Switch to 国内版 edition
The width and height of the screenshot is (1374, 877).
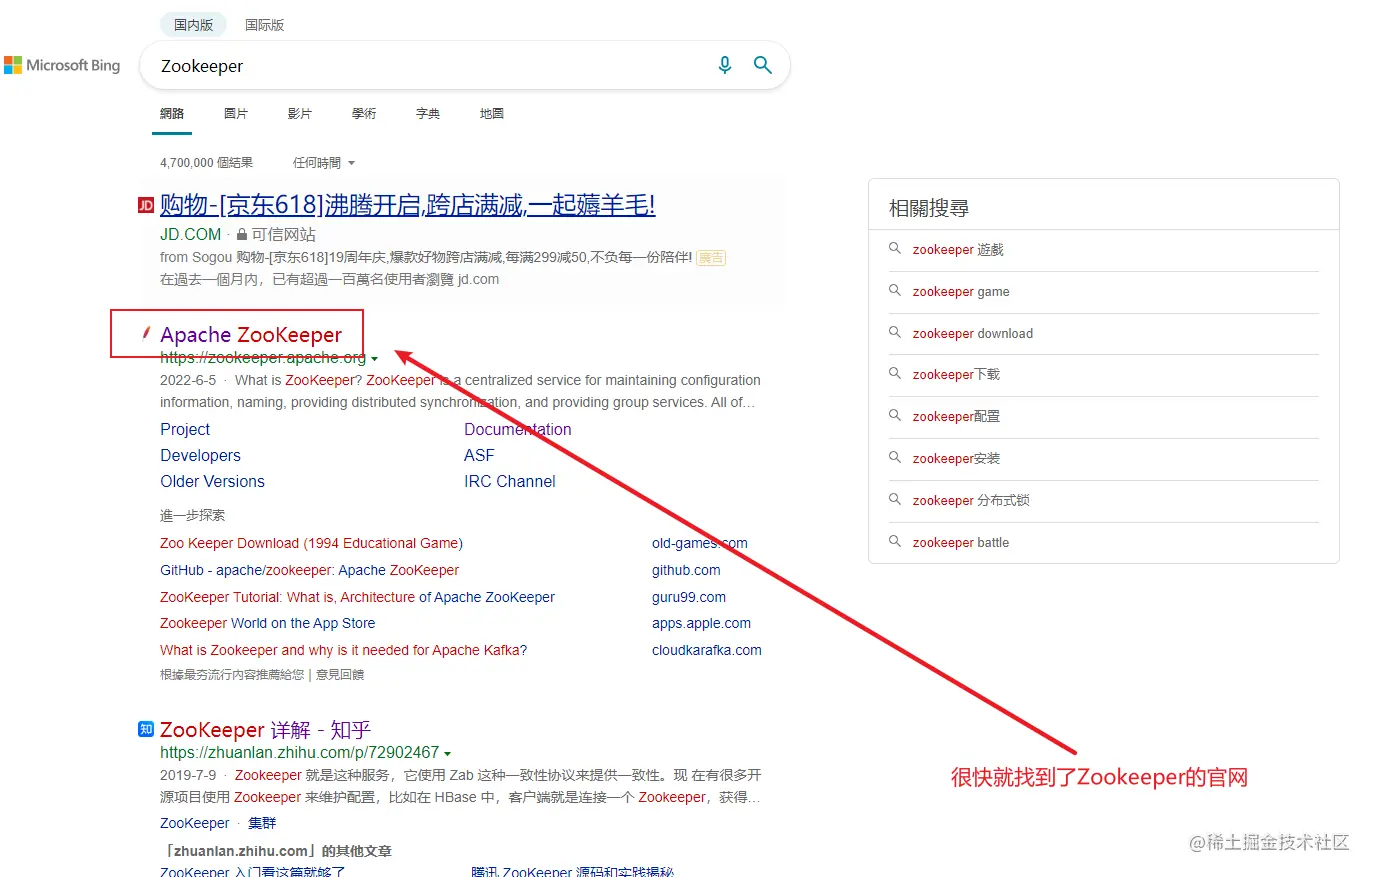pos(194,25)
